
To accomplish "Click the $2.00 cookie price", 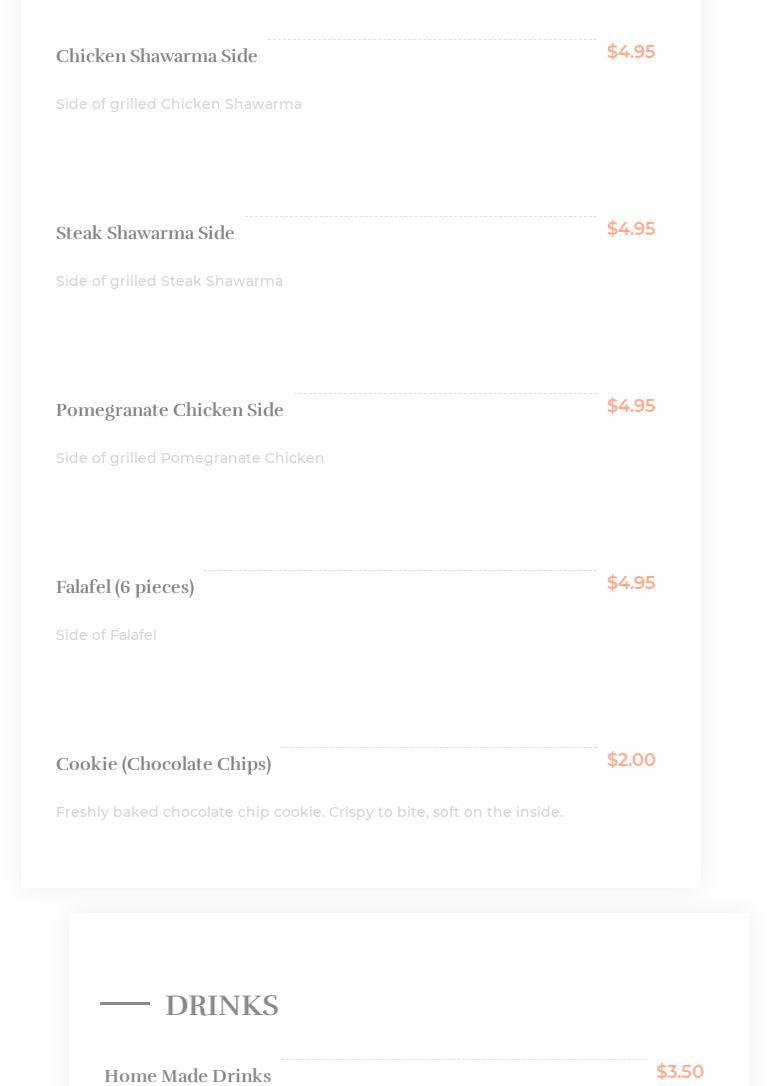I will tap(630, 760).
